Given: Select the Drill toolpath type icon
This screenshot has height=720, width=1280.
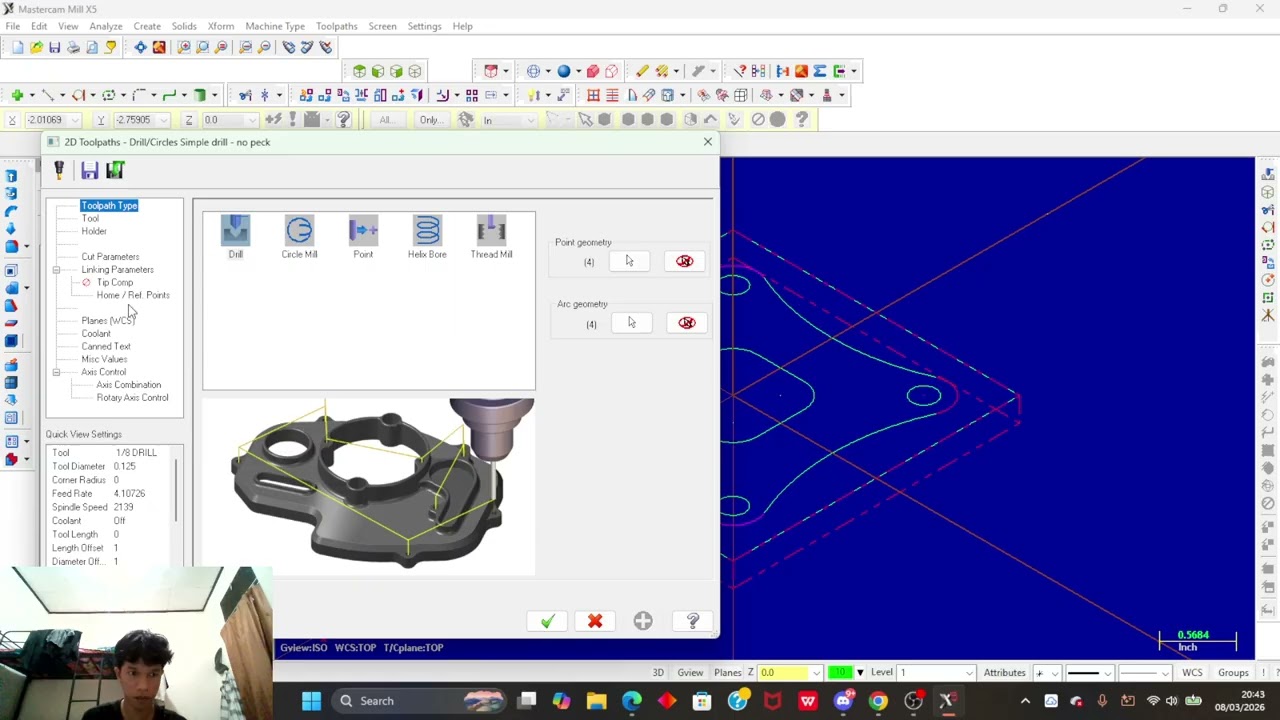Looking at the screenshot, I should pos(236,232).
